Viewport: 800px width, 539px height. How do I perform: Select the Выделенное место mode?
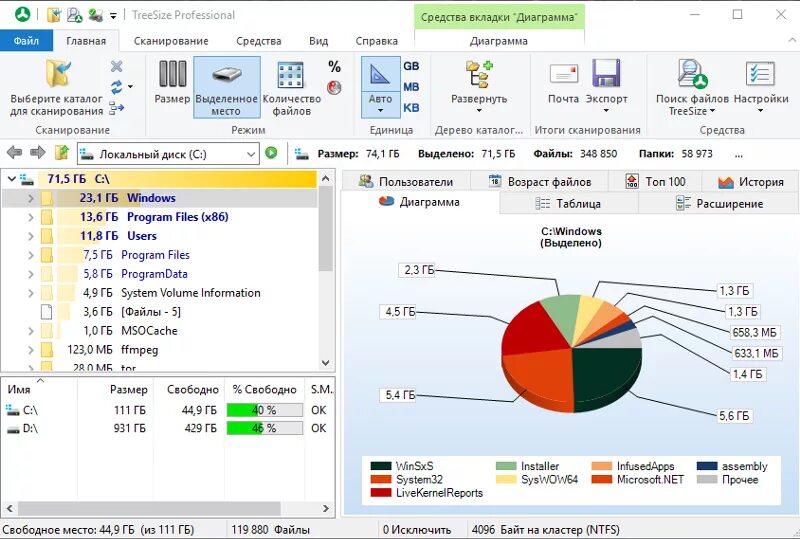click(x=227, y=87)
